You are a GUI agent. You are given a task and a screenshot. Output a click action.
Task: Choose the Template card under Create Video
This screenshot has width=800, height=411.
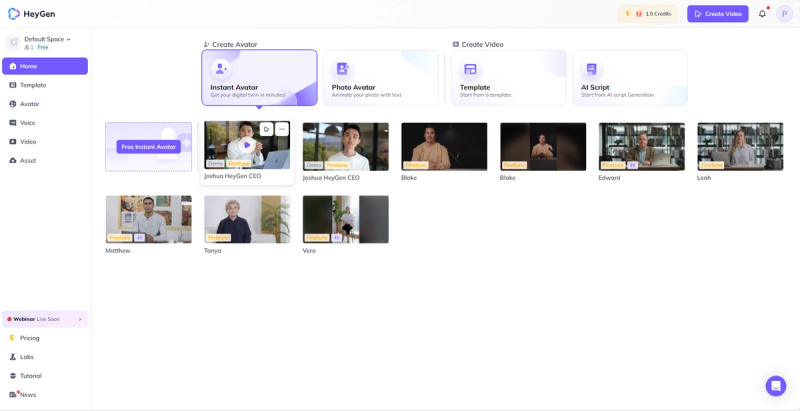[509, 78]
